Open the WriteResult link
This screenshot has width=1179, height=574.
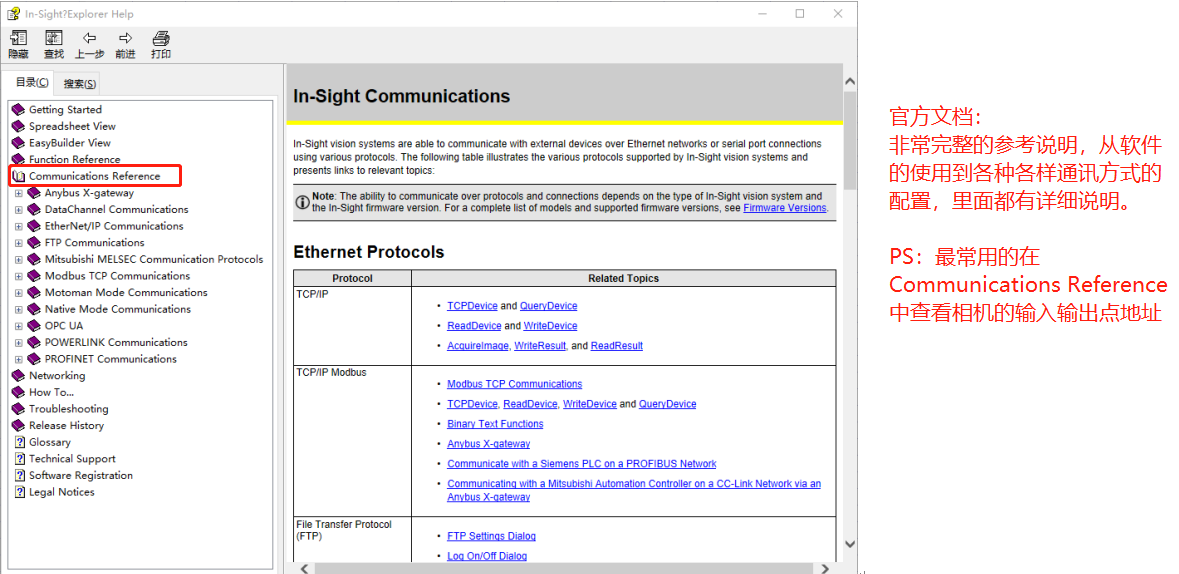[541, 345]
